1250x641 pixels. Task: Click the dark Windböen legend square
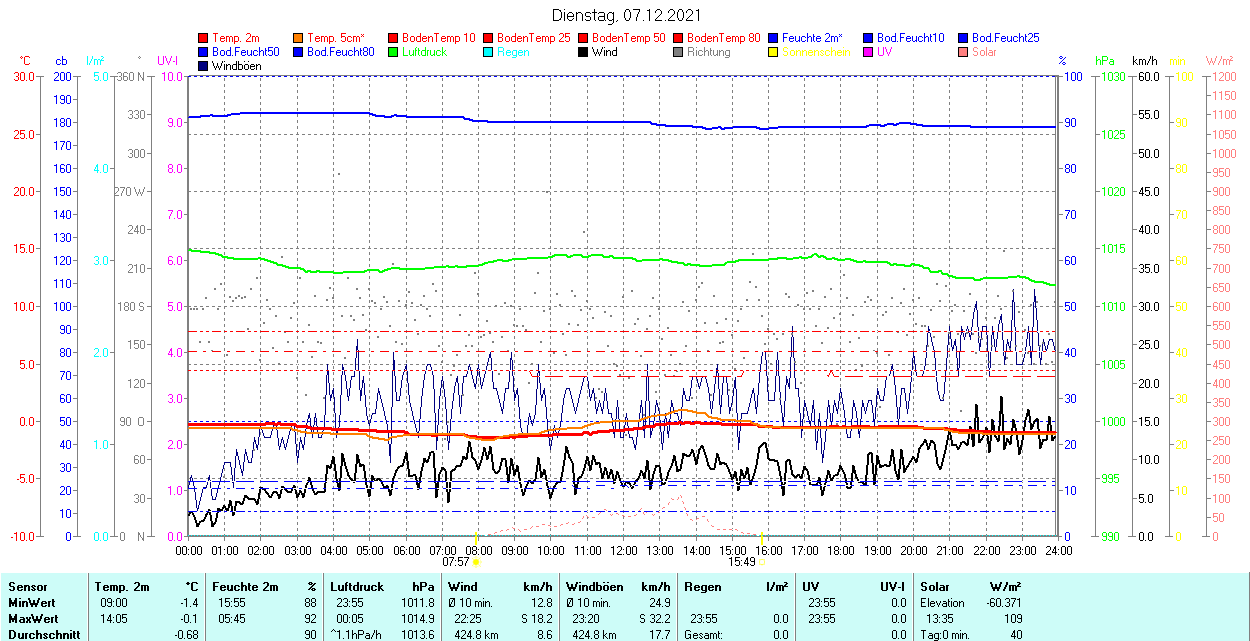(204, 66)
